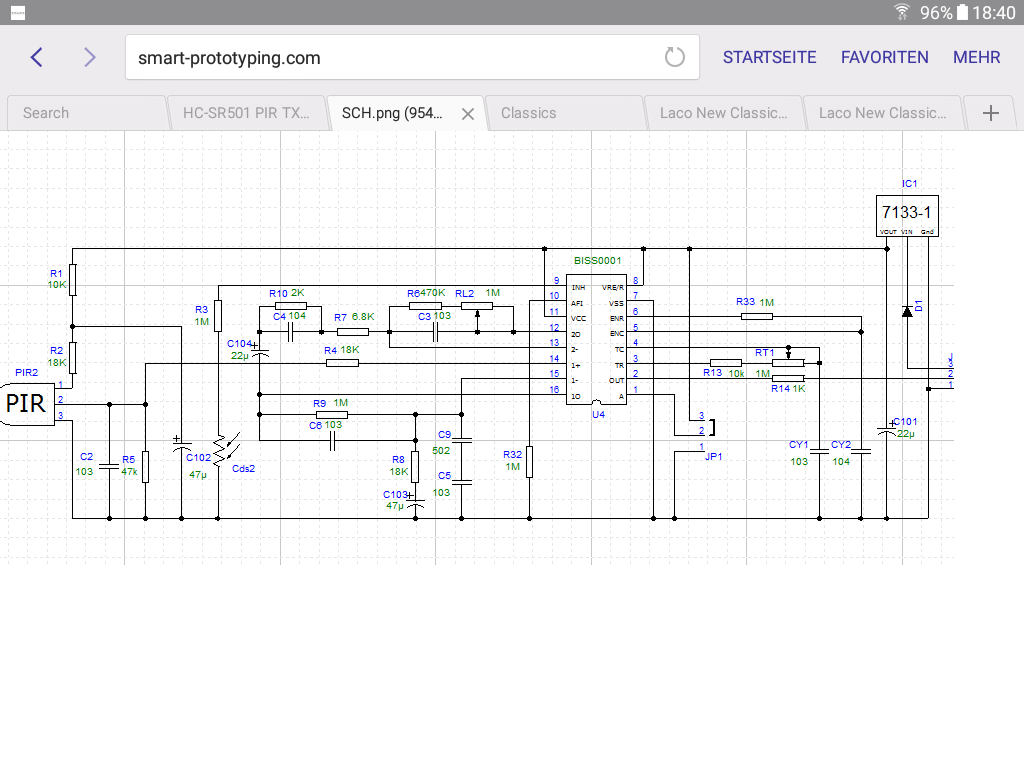
Task: Go back using the back arrow
Action: (37, 57)
